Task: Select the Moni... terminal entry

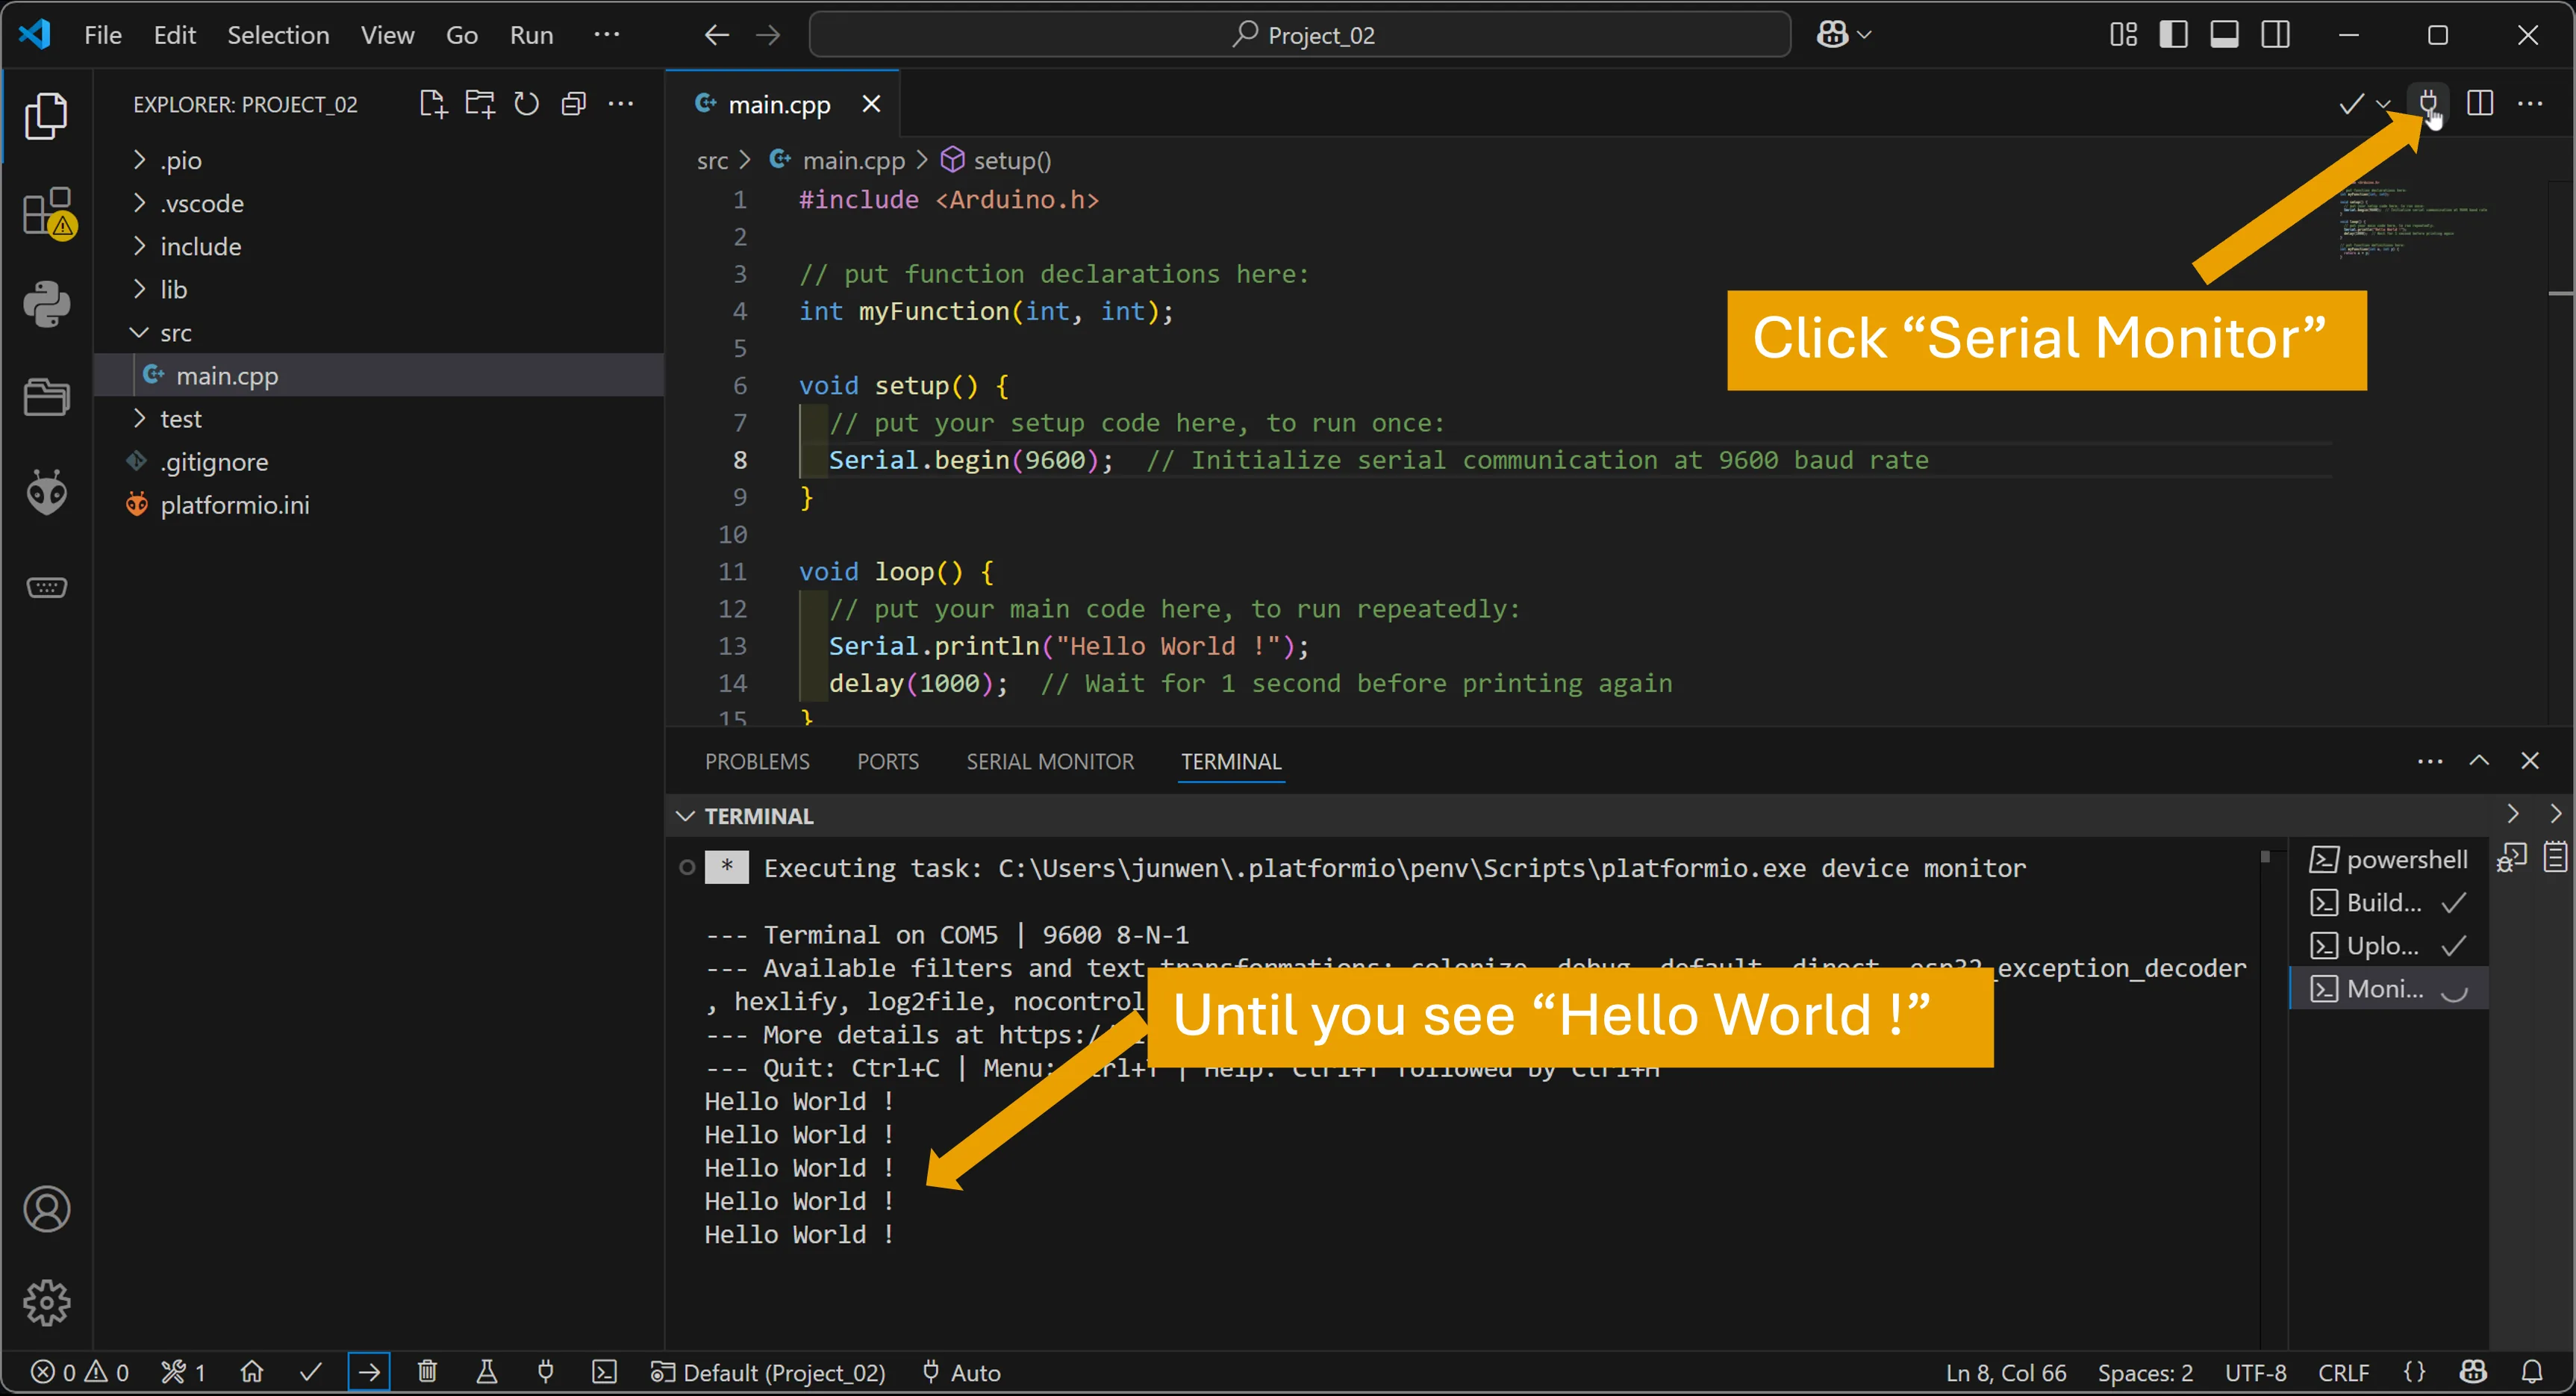Action: (x=2388, y=988)
